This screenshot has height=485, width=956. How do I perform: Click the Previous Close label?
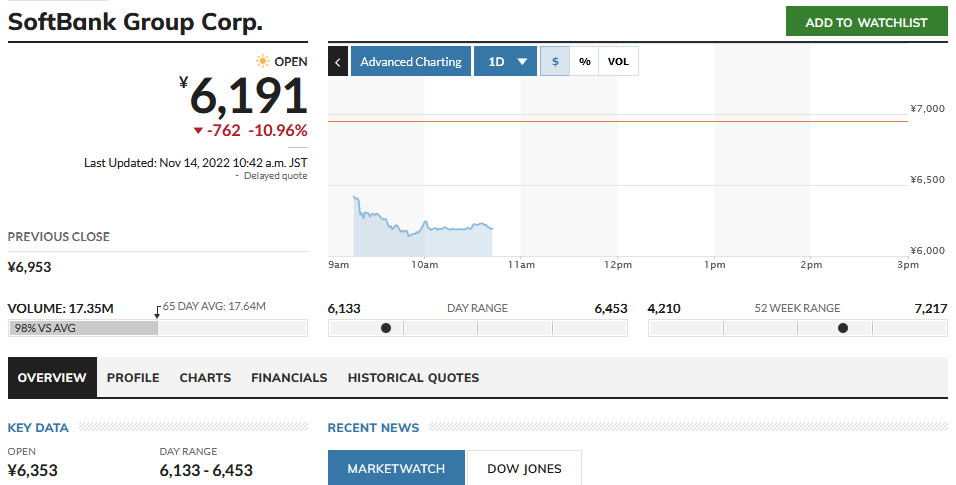(x=59, y=237)
